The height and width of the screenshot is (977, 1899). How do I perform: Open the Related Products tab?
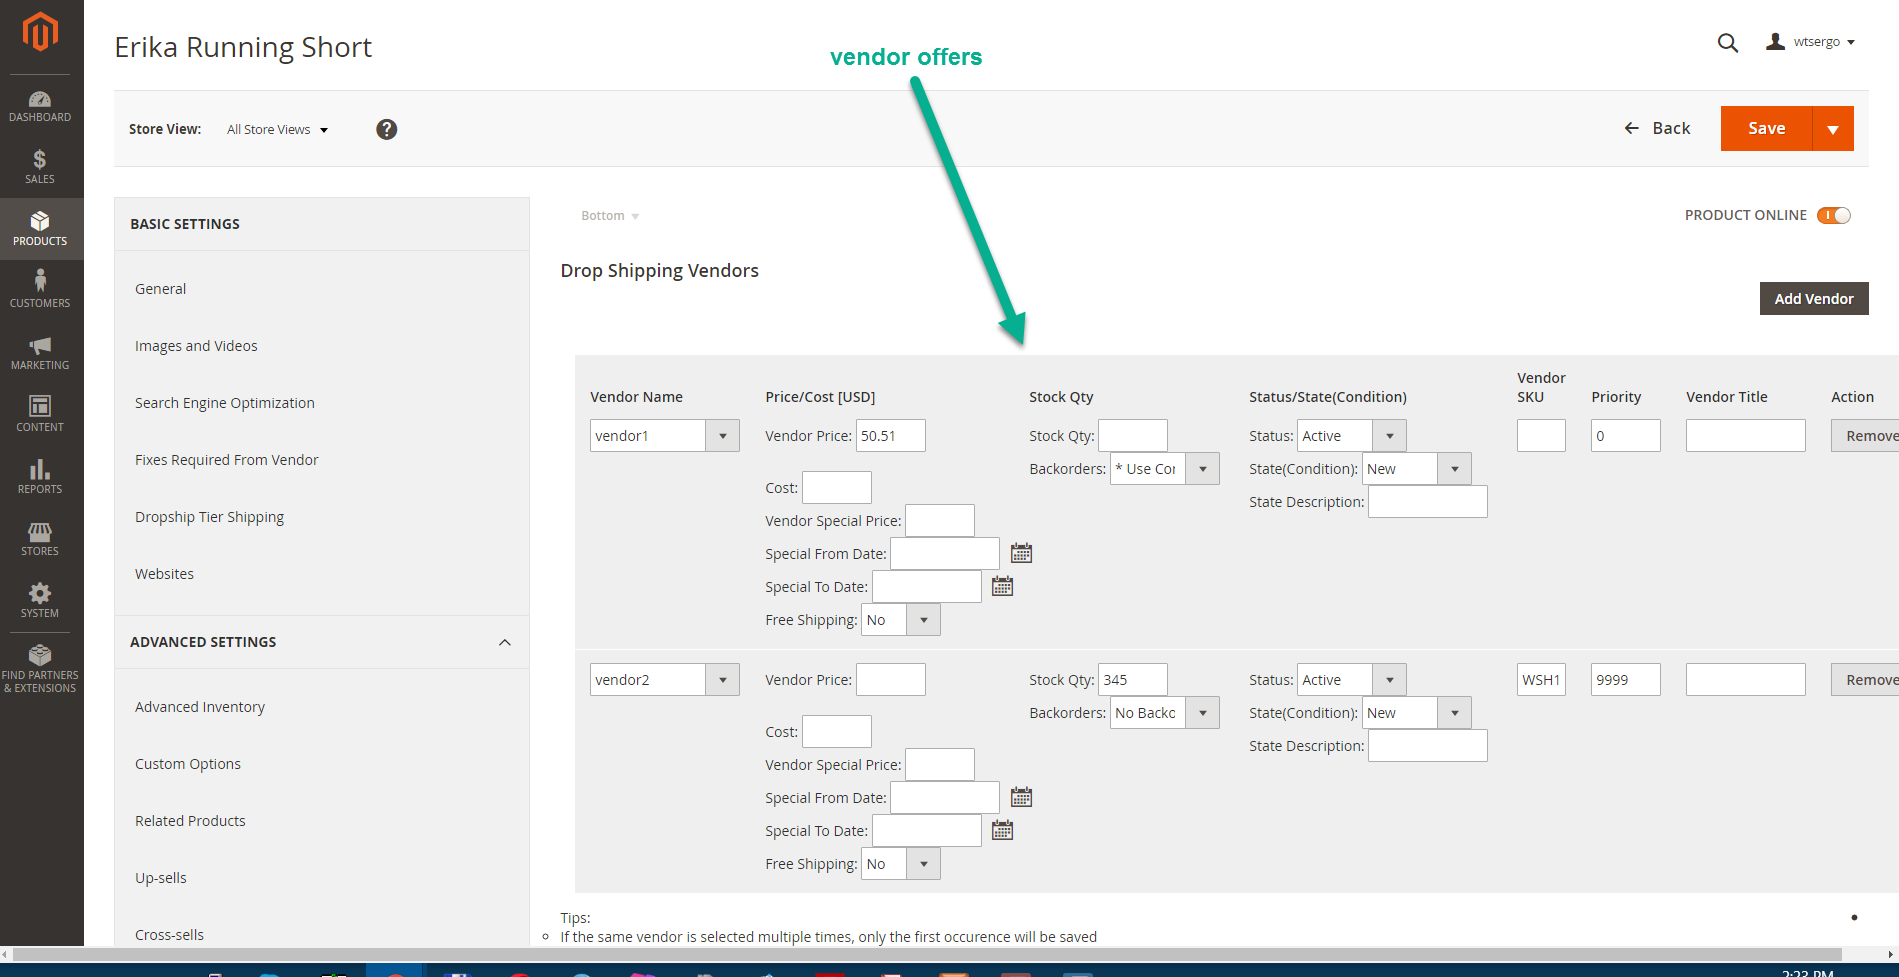(x=190, y=821)
